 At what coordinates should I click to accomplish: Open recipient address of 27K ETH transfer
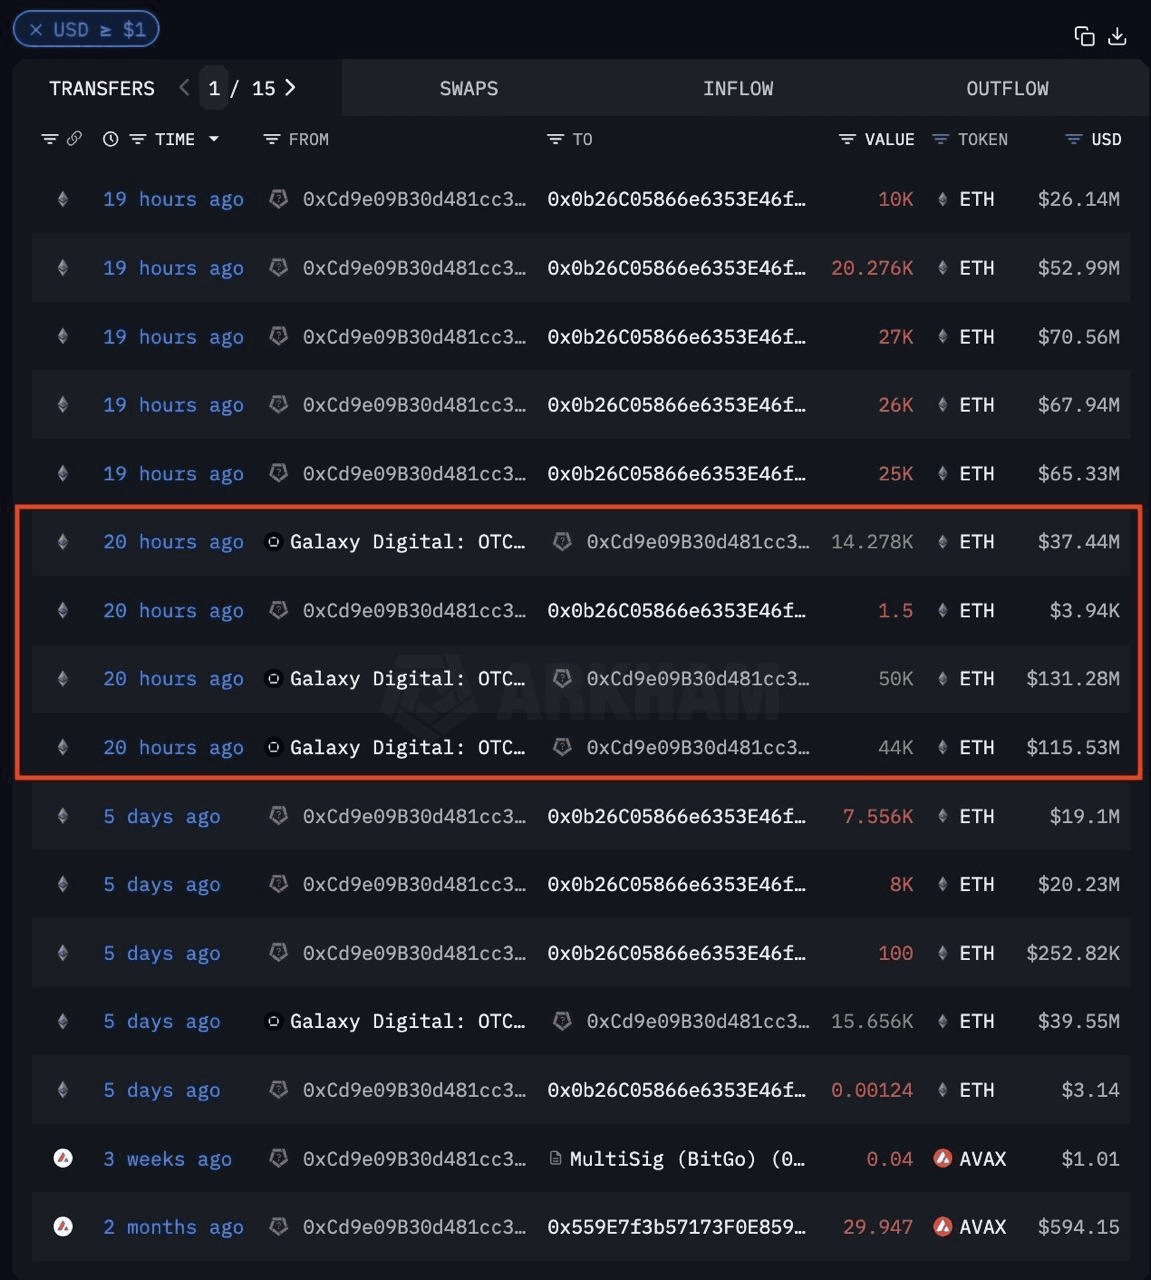click(676, 337)
